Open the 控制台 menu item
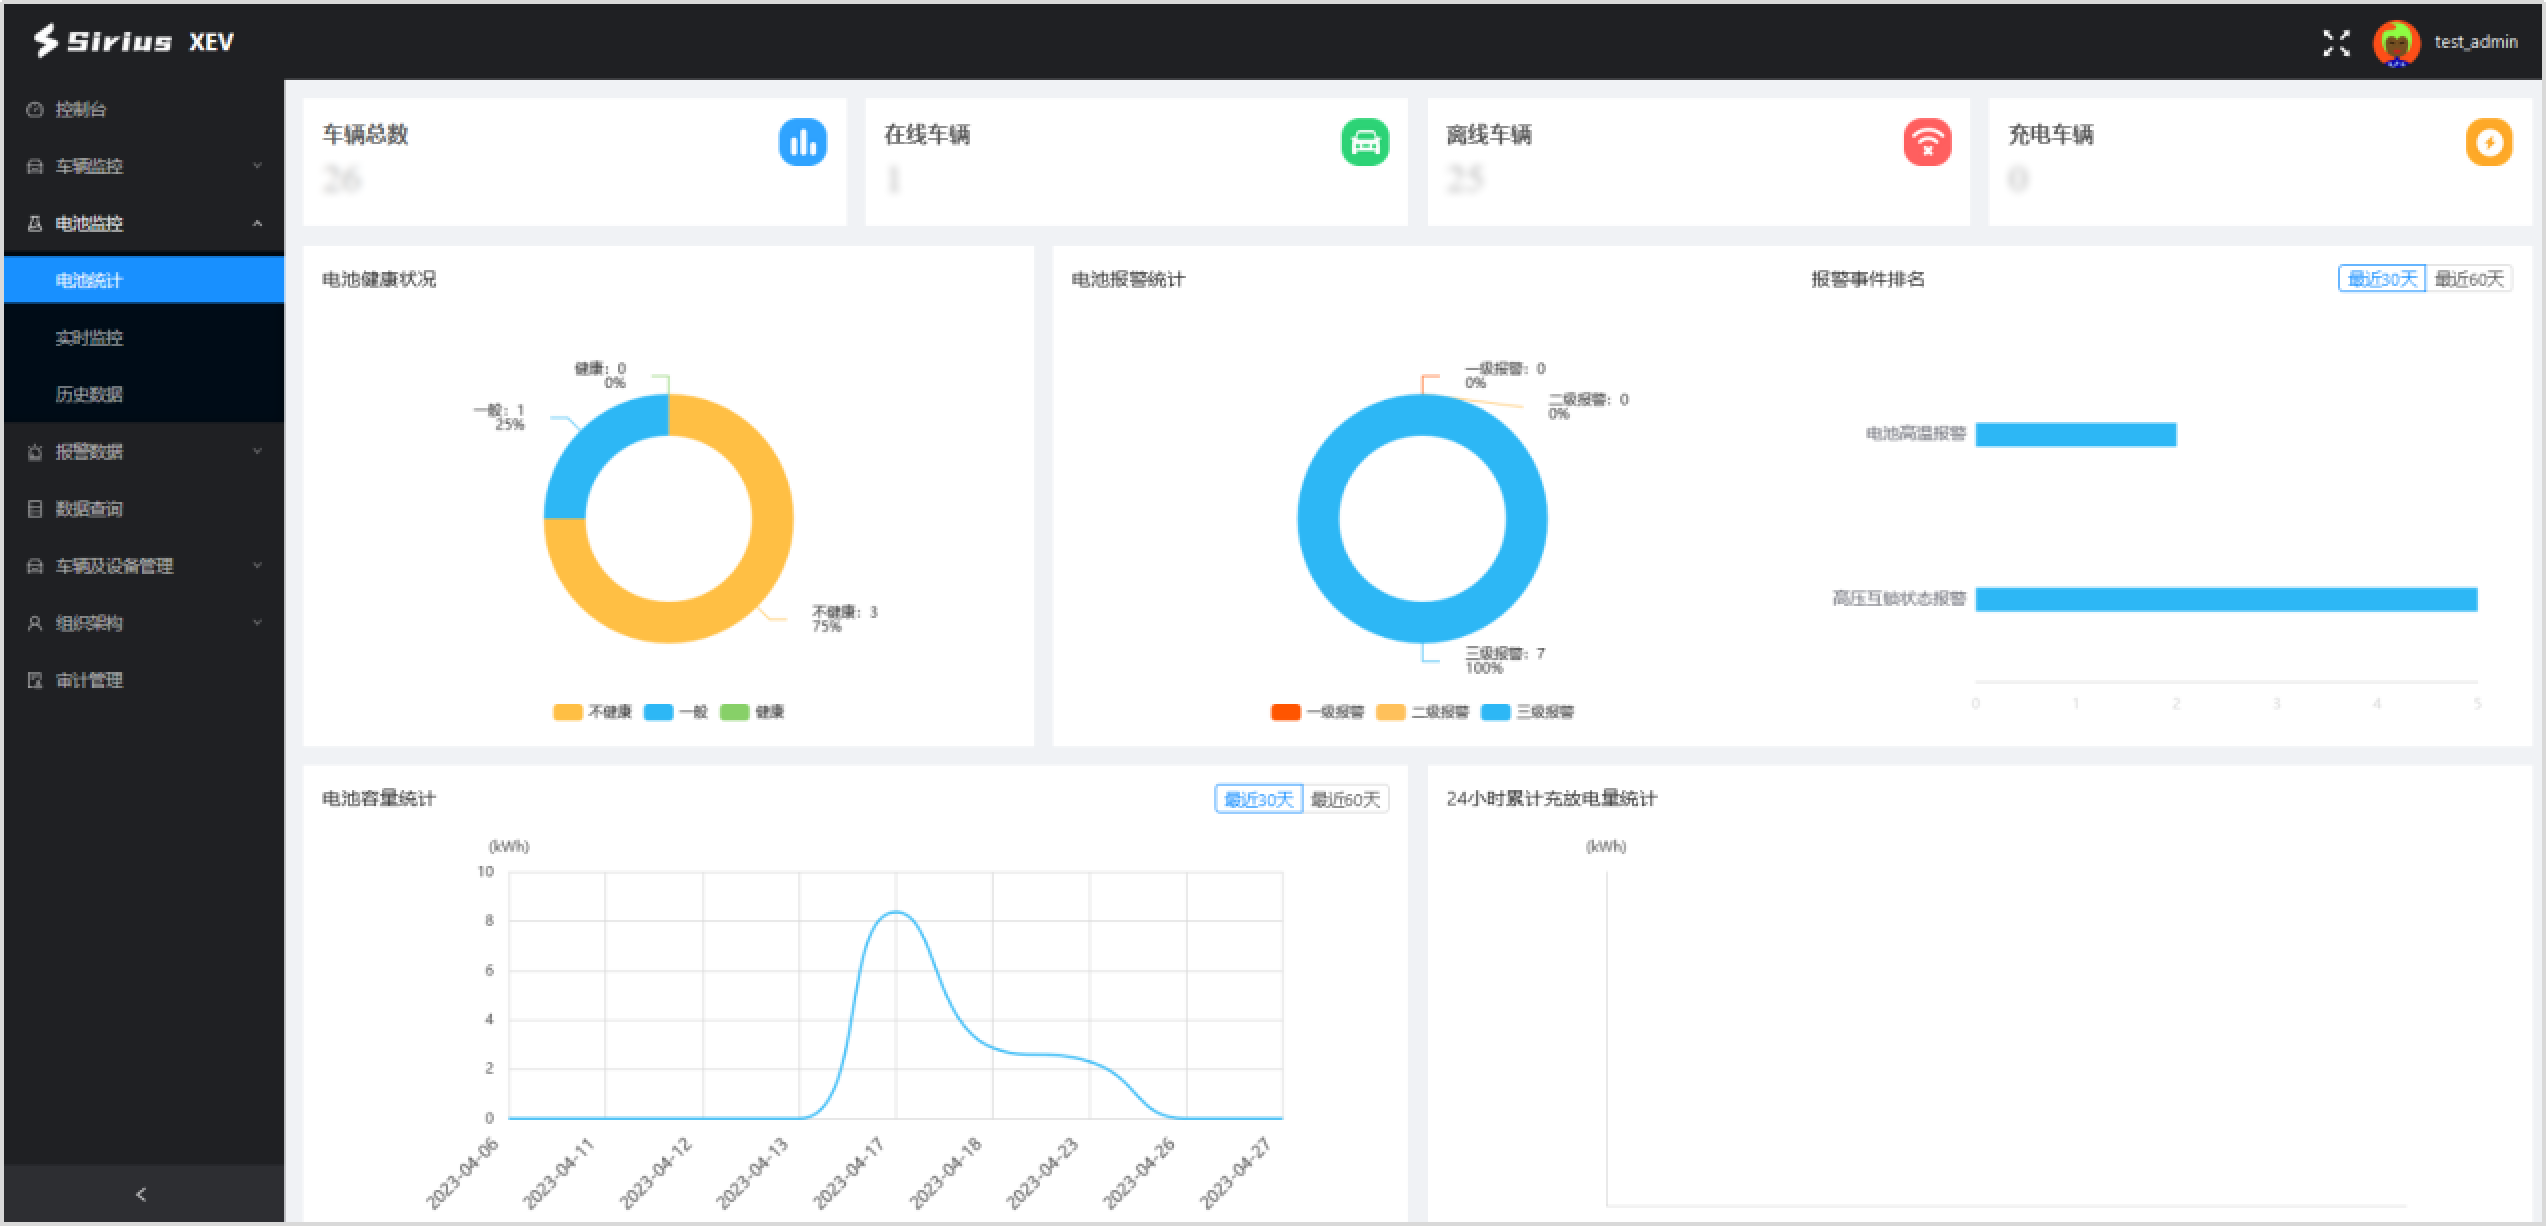This screenshot has height=1226, width=2548. [144, 109]
